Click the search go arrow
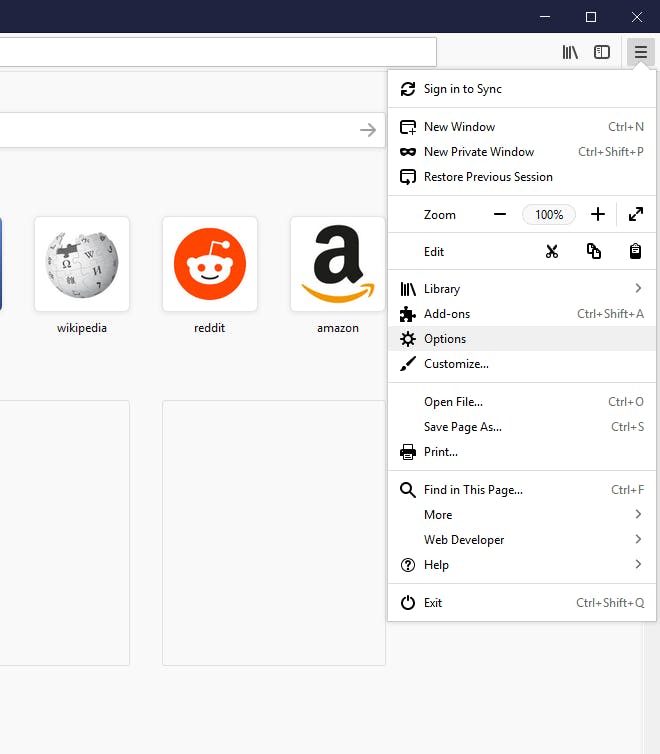This screenshot has height=754, width=660. coord(368,130)
